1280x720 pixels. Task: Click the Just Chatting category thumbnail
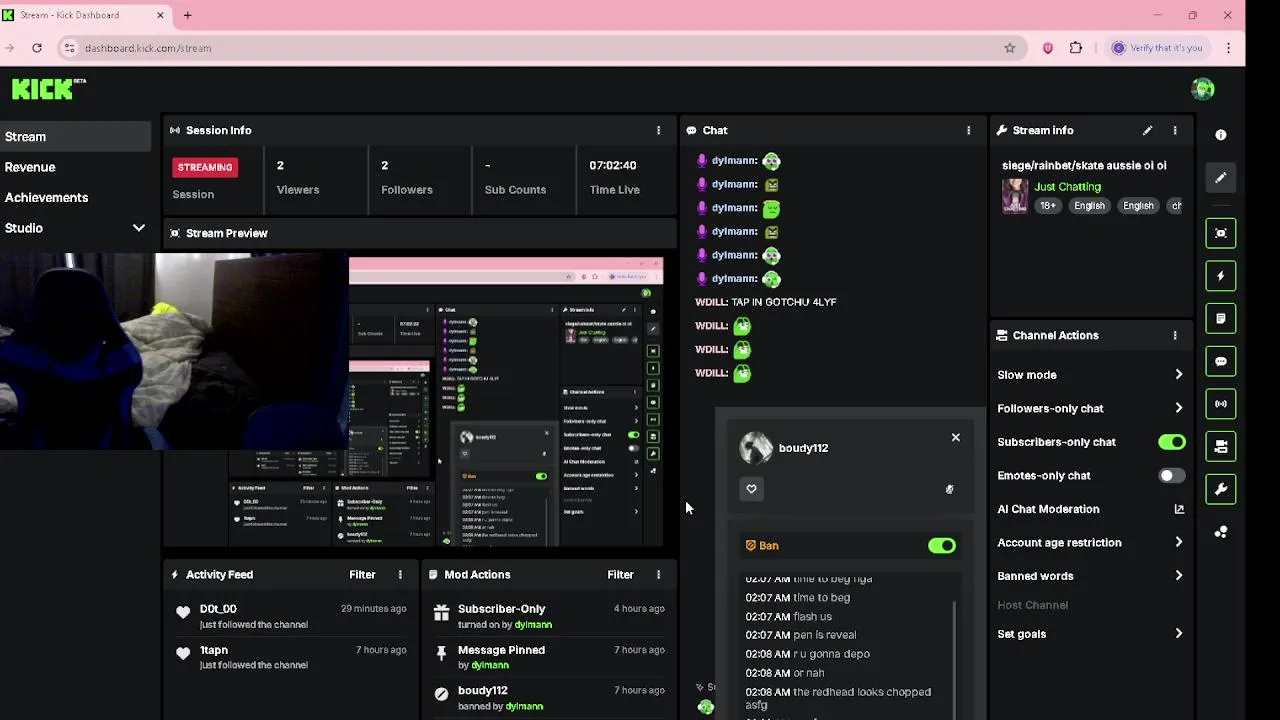1015,196
